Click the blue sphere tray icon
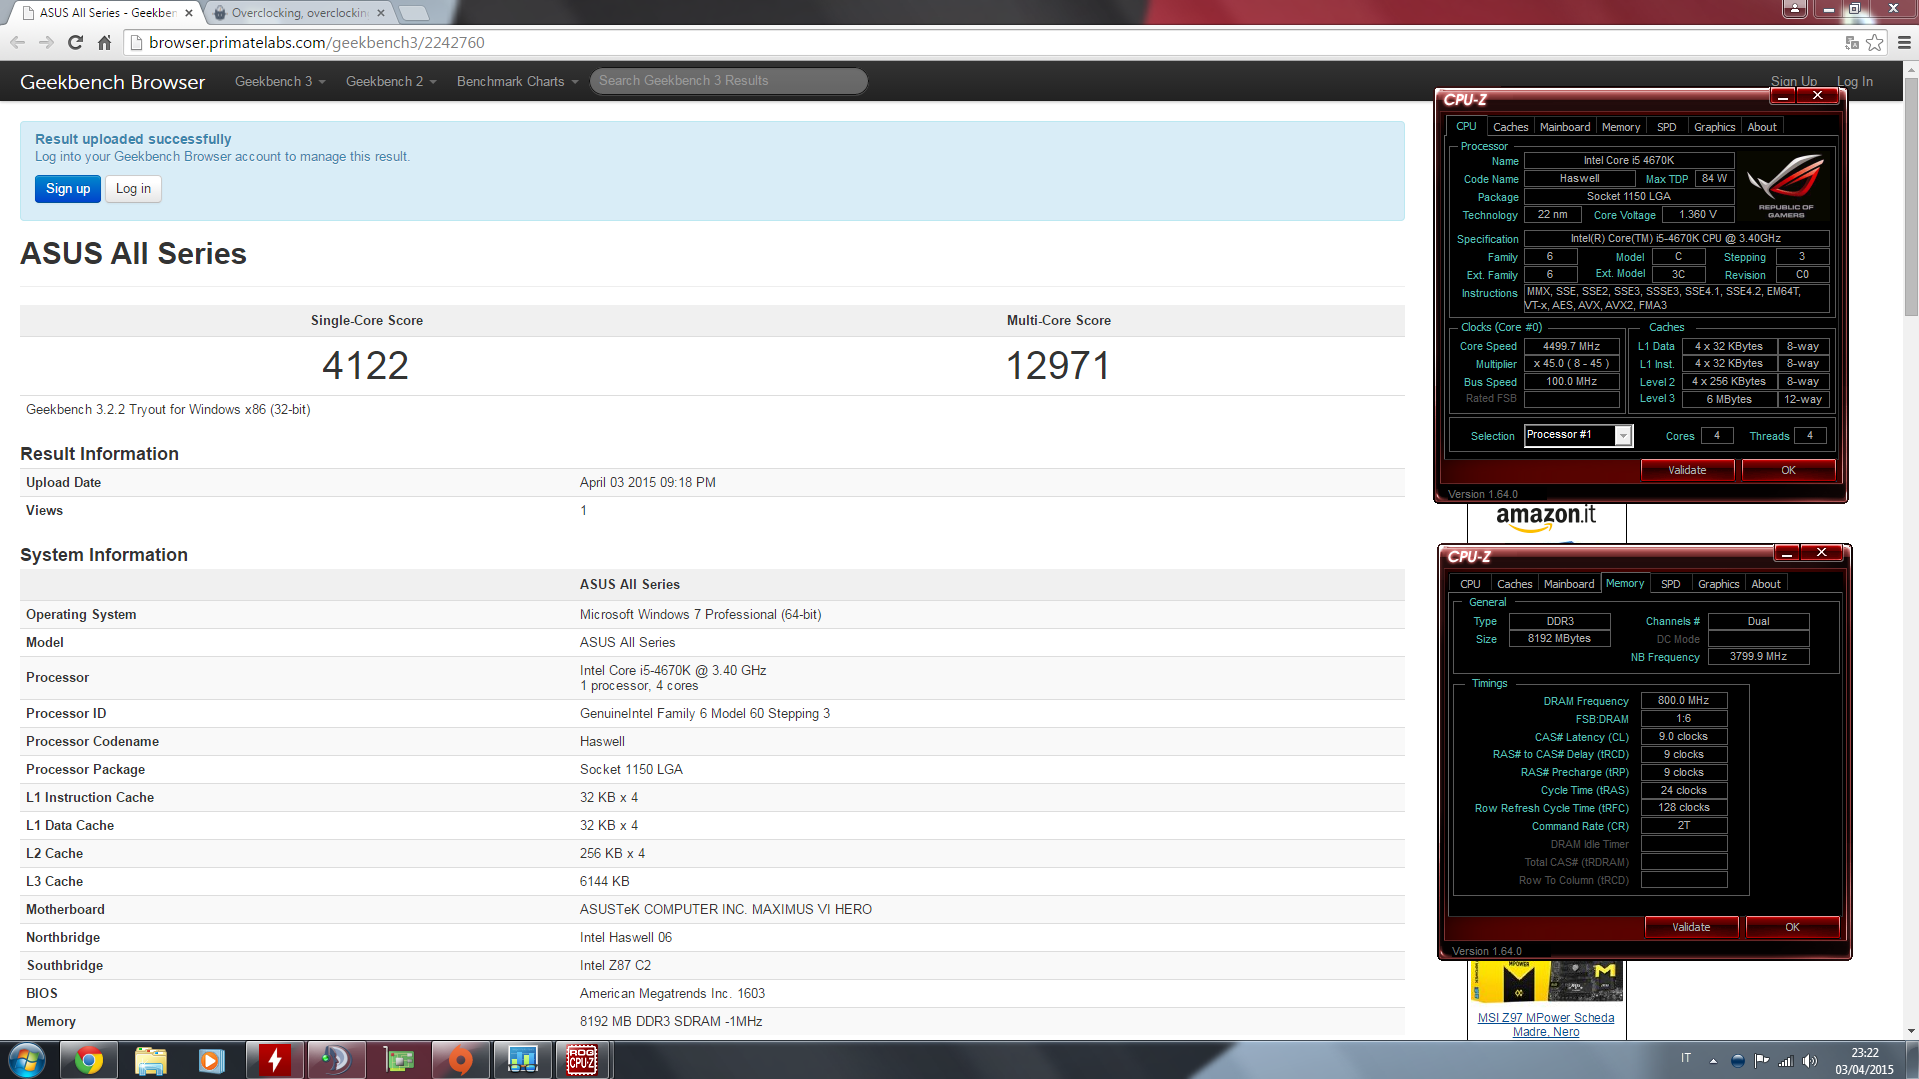 [1737, 1061]
